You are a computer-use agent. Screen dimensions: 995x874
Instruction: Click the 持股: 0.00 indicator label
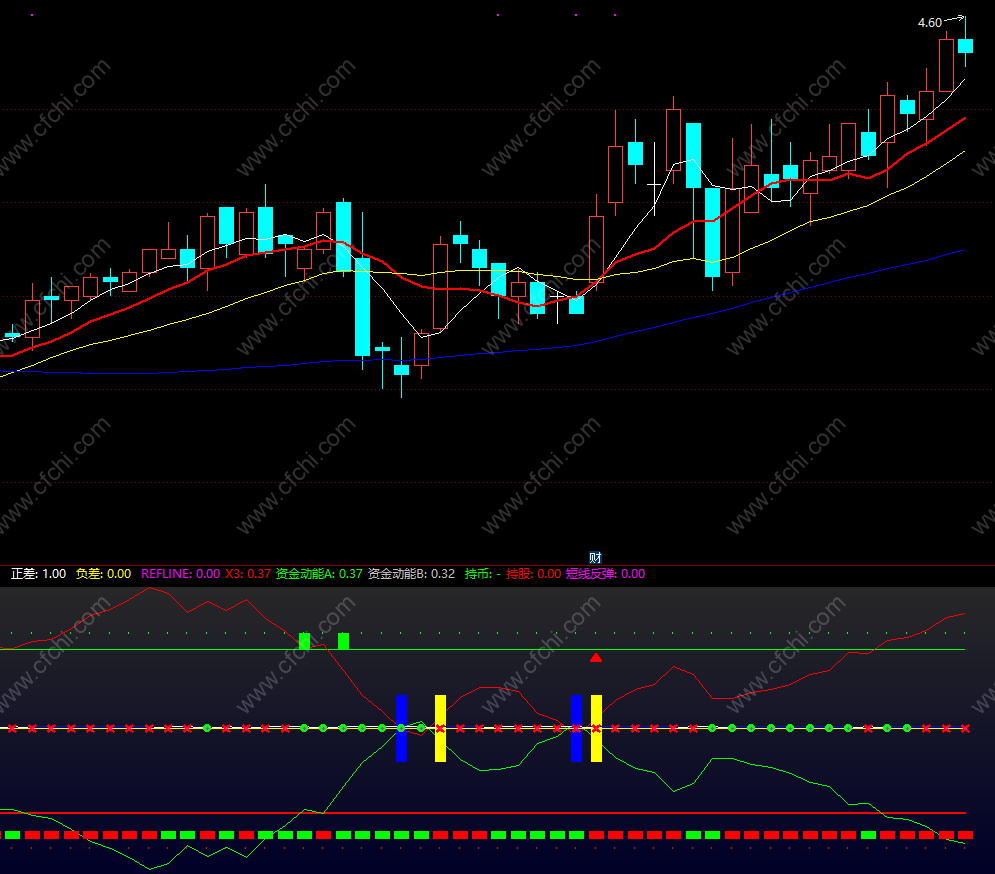coord(534,574)
